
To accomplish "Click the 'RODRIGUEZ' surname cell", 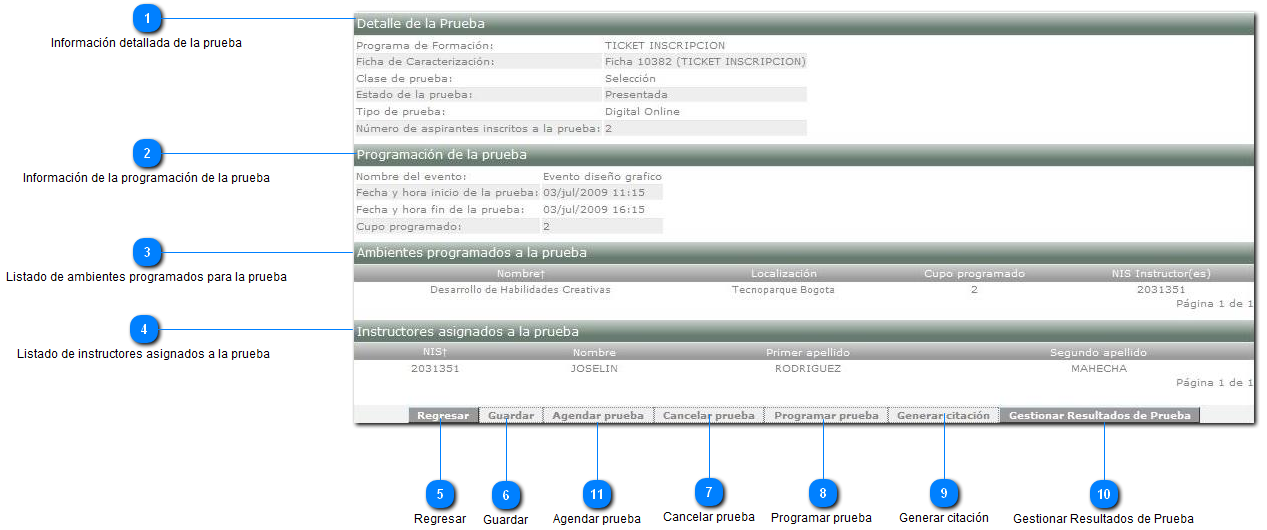I will [x=808, y=369].
